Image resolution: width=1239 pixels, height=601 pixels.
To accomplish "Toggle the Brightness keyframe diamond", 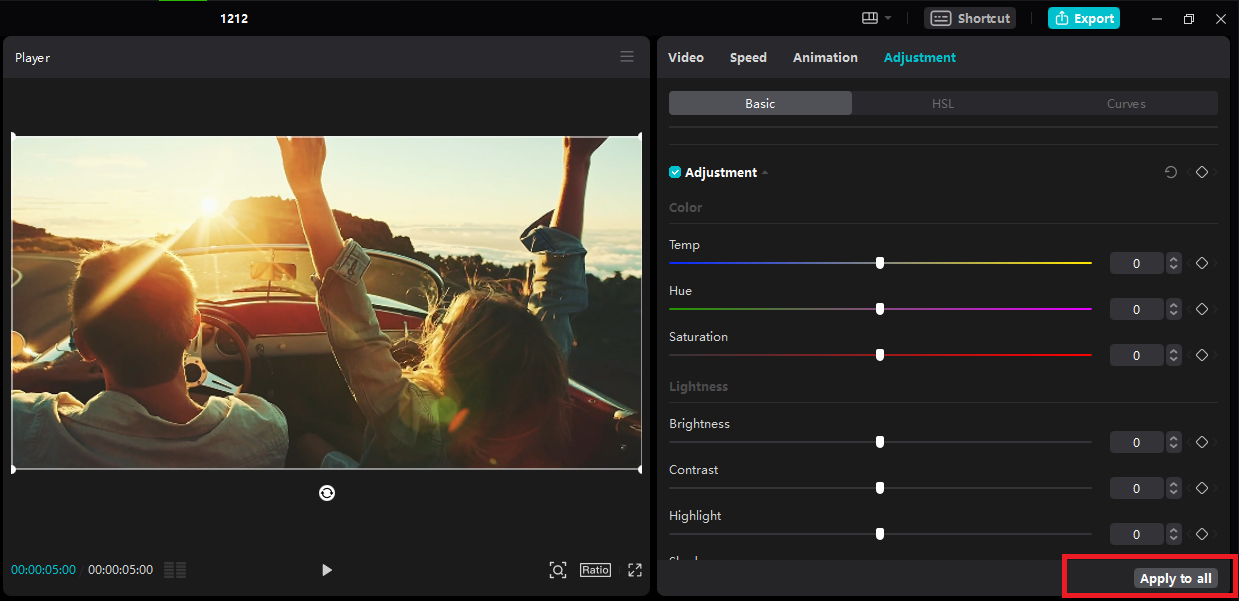I will tap(1202, 442).
